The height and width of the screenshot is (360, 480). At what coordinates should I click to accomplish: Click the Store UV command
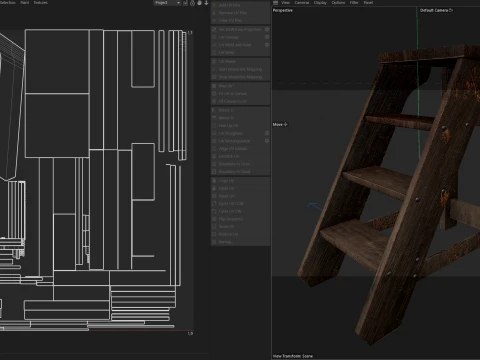[x=240, y=227]
